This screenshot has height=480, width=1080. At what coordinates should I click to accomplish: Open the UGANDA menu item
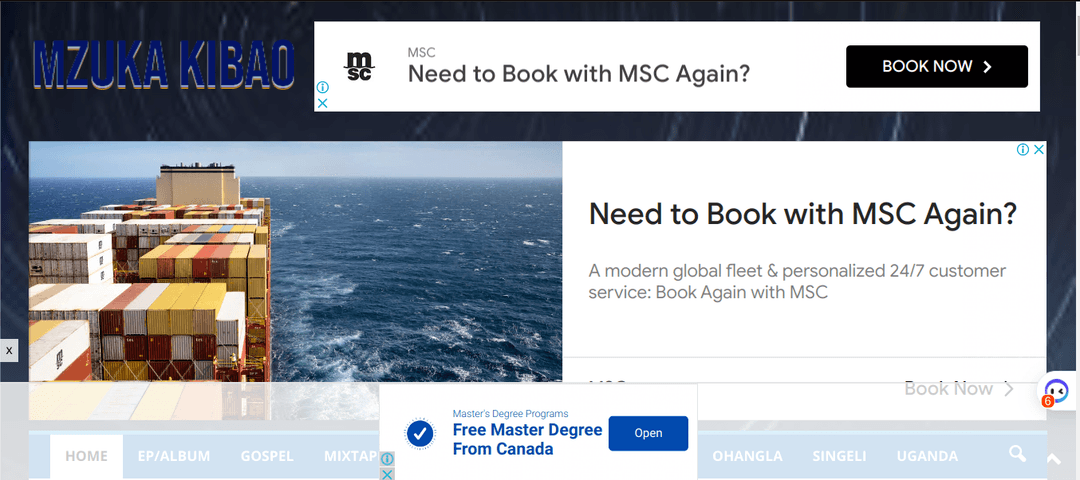tap(927, 456)
